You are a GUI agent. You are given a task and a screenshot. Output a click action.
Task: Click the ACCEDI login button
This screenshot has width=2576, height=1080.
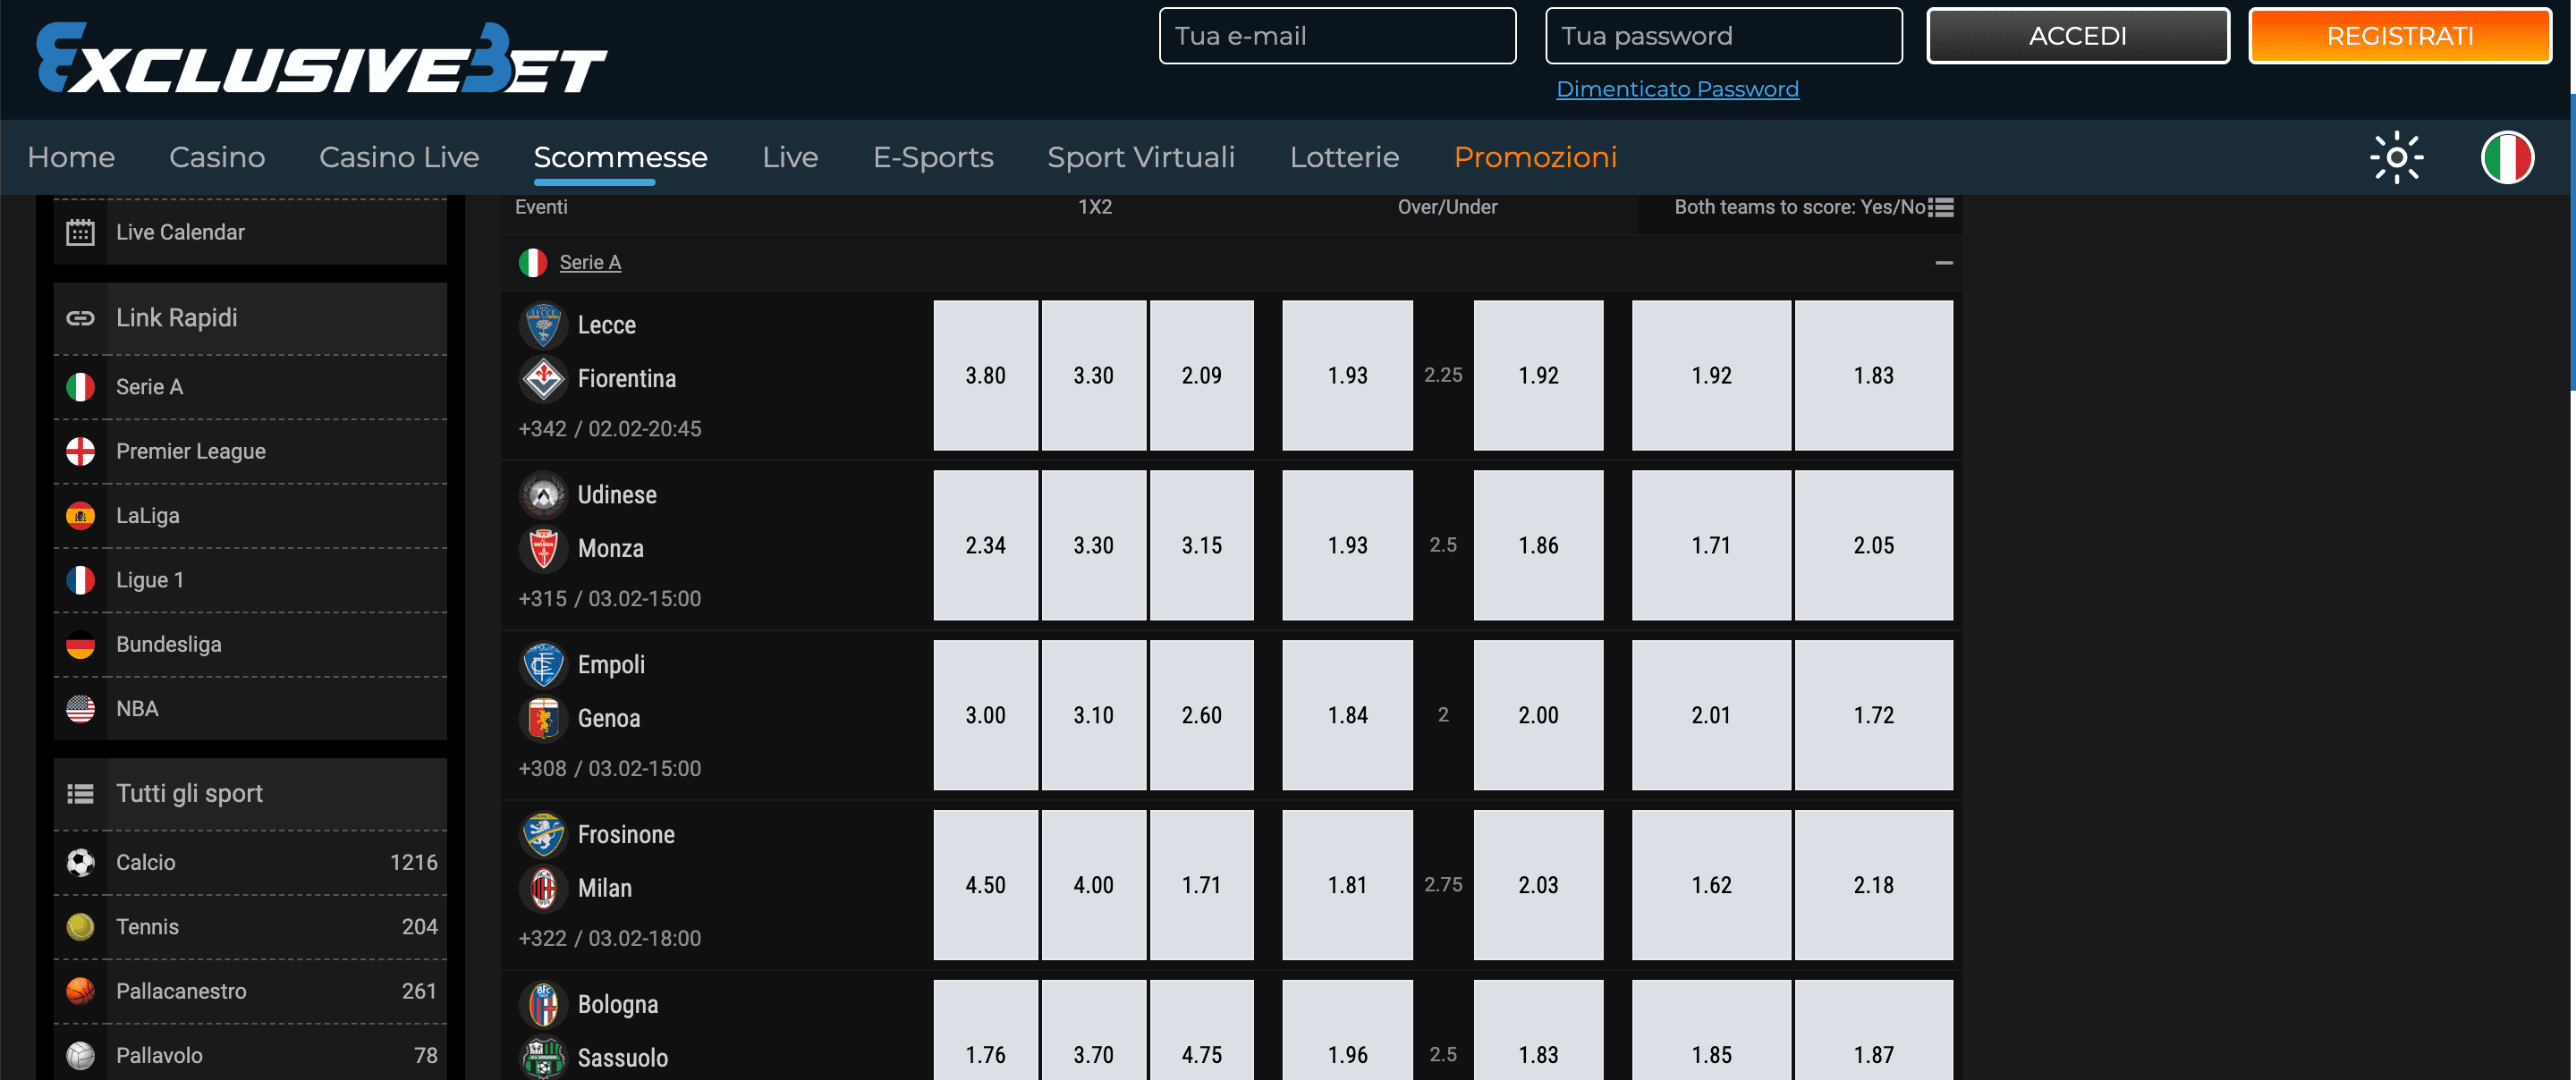click(x=2078, y=36)
